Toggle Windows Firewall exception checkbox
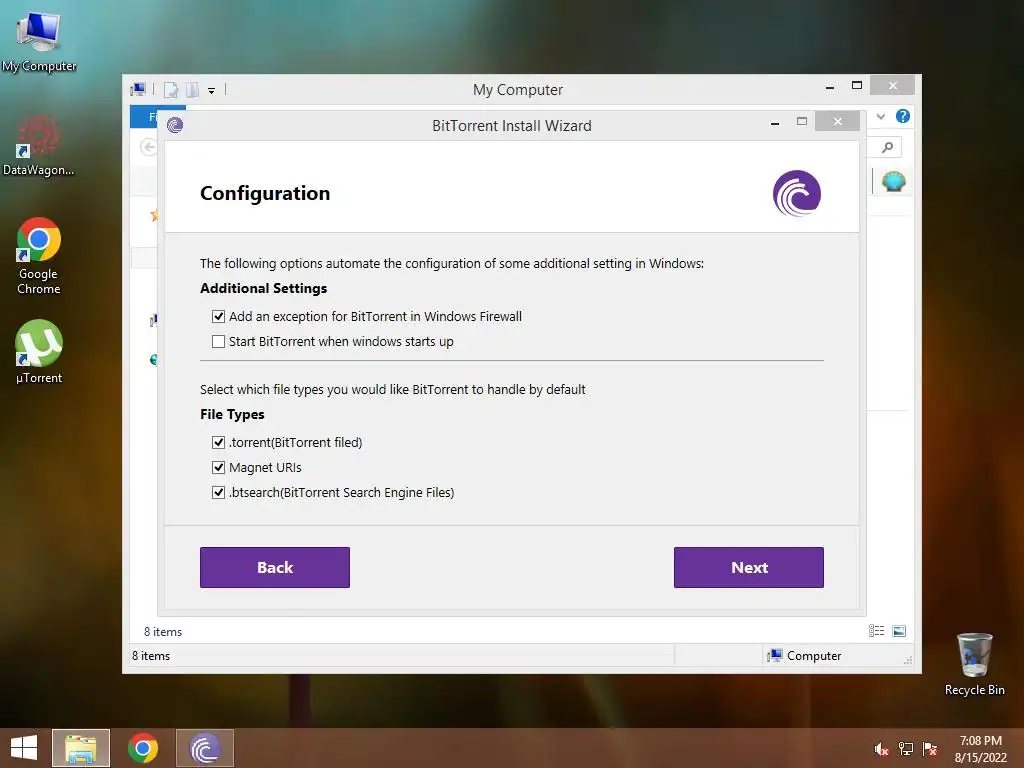This screenshot has height=768, width=1024. [x=218, y=317]
